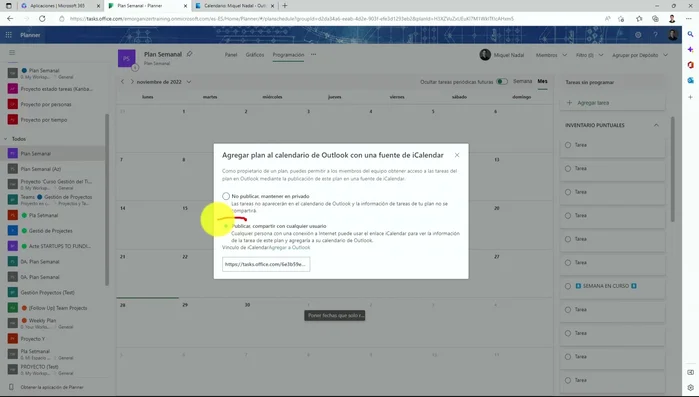This screenshot has width=699, height=397.
Task: Switch calendar to Semana view
Action: point(522,81)
